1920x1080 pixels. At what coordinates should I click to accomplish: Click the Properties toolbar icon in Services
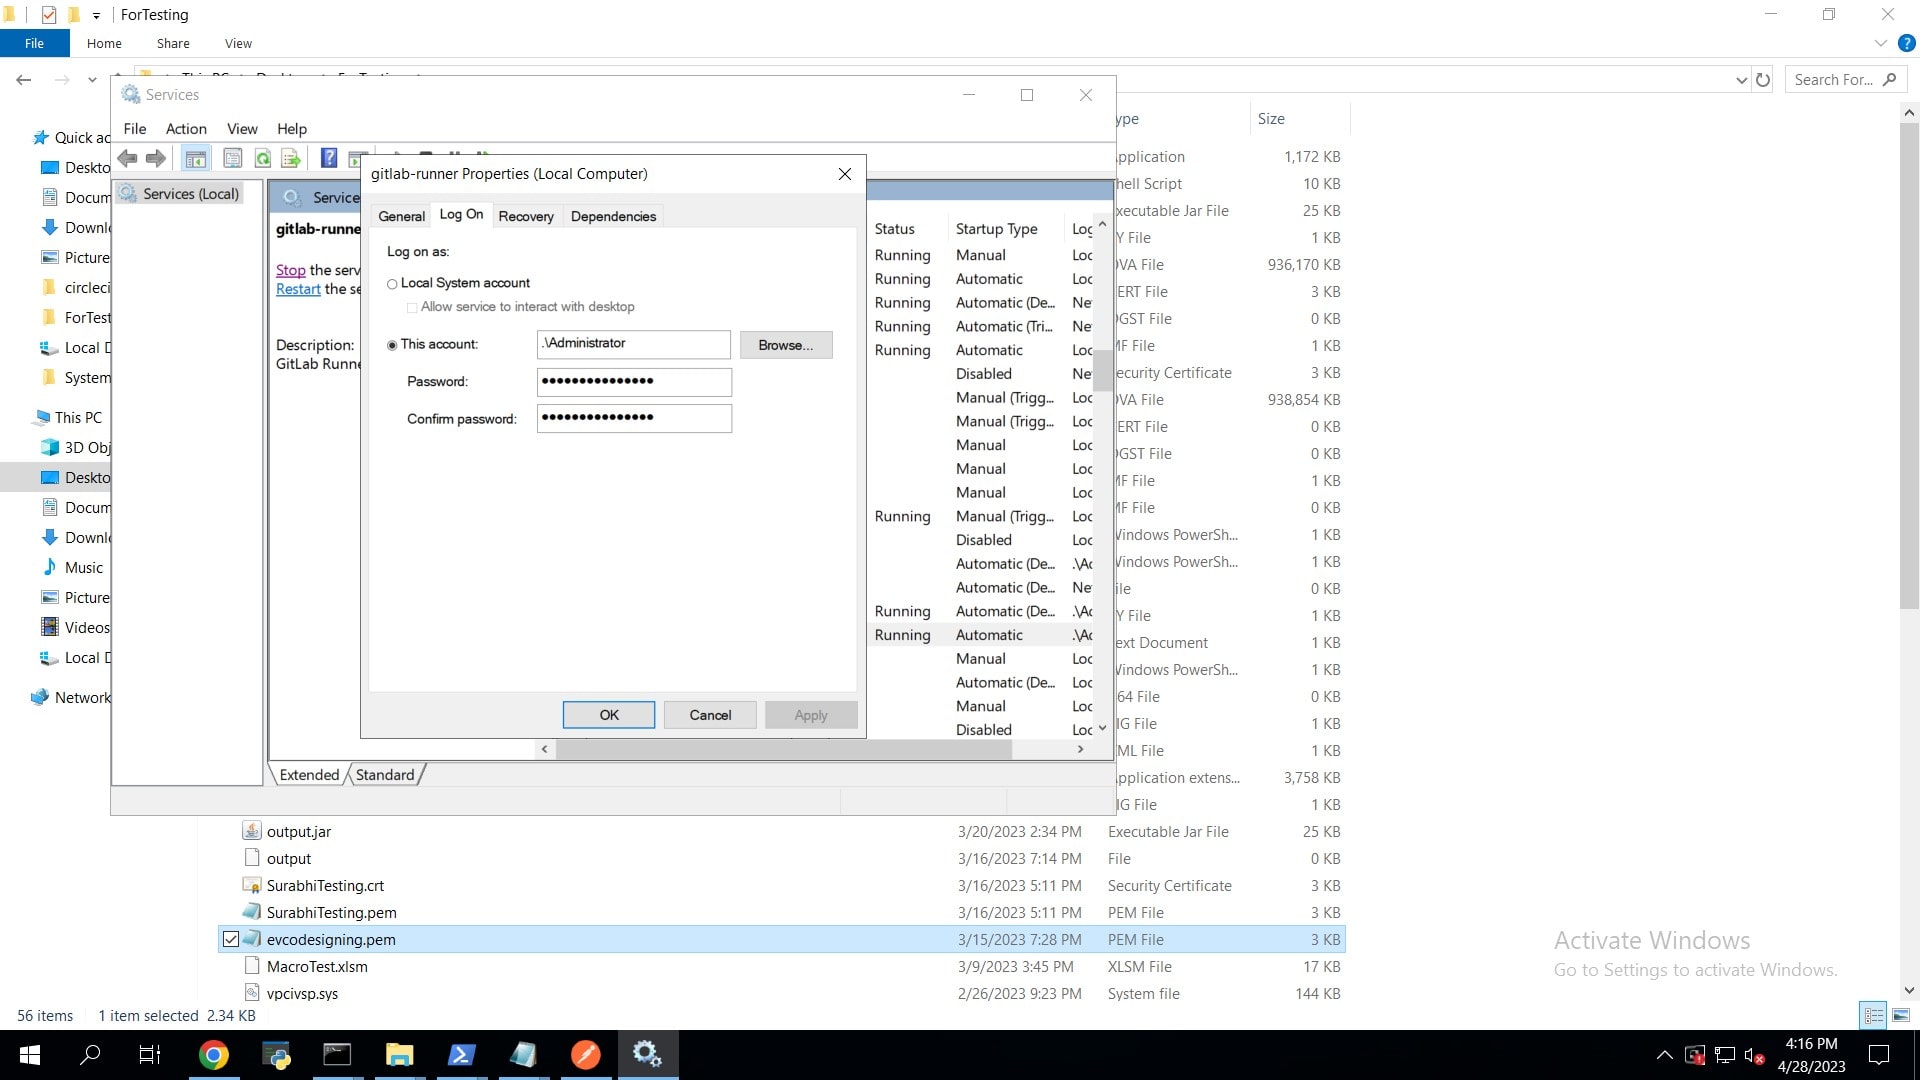pos(233,158)
